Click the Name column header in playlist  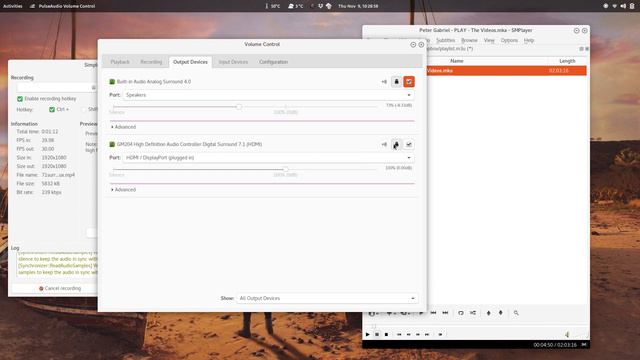click(x=456, y=61)
